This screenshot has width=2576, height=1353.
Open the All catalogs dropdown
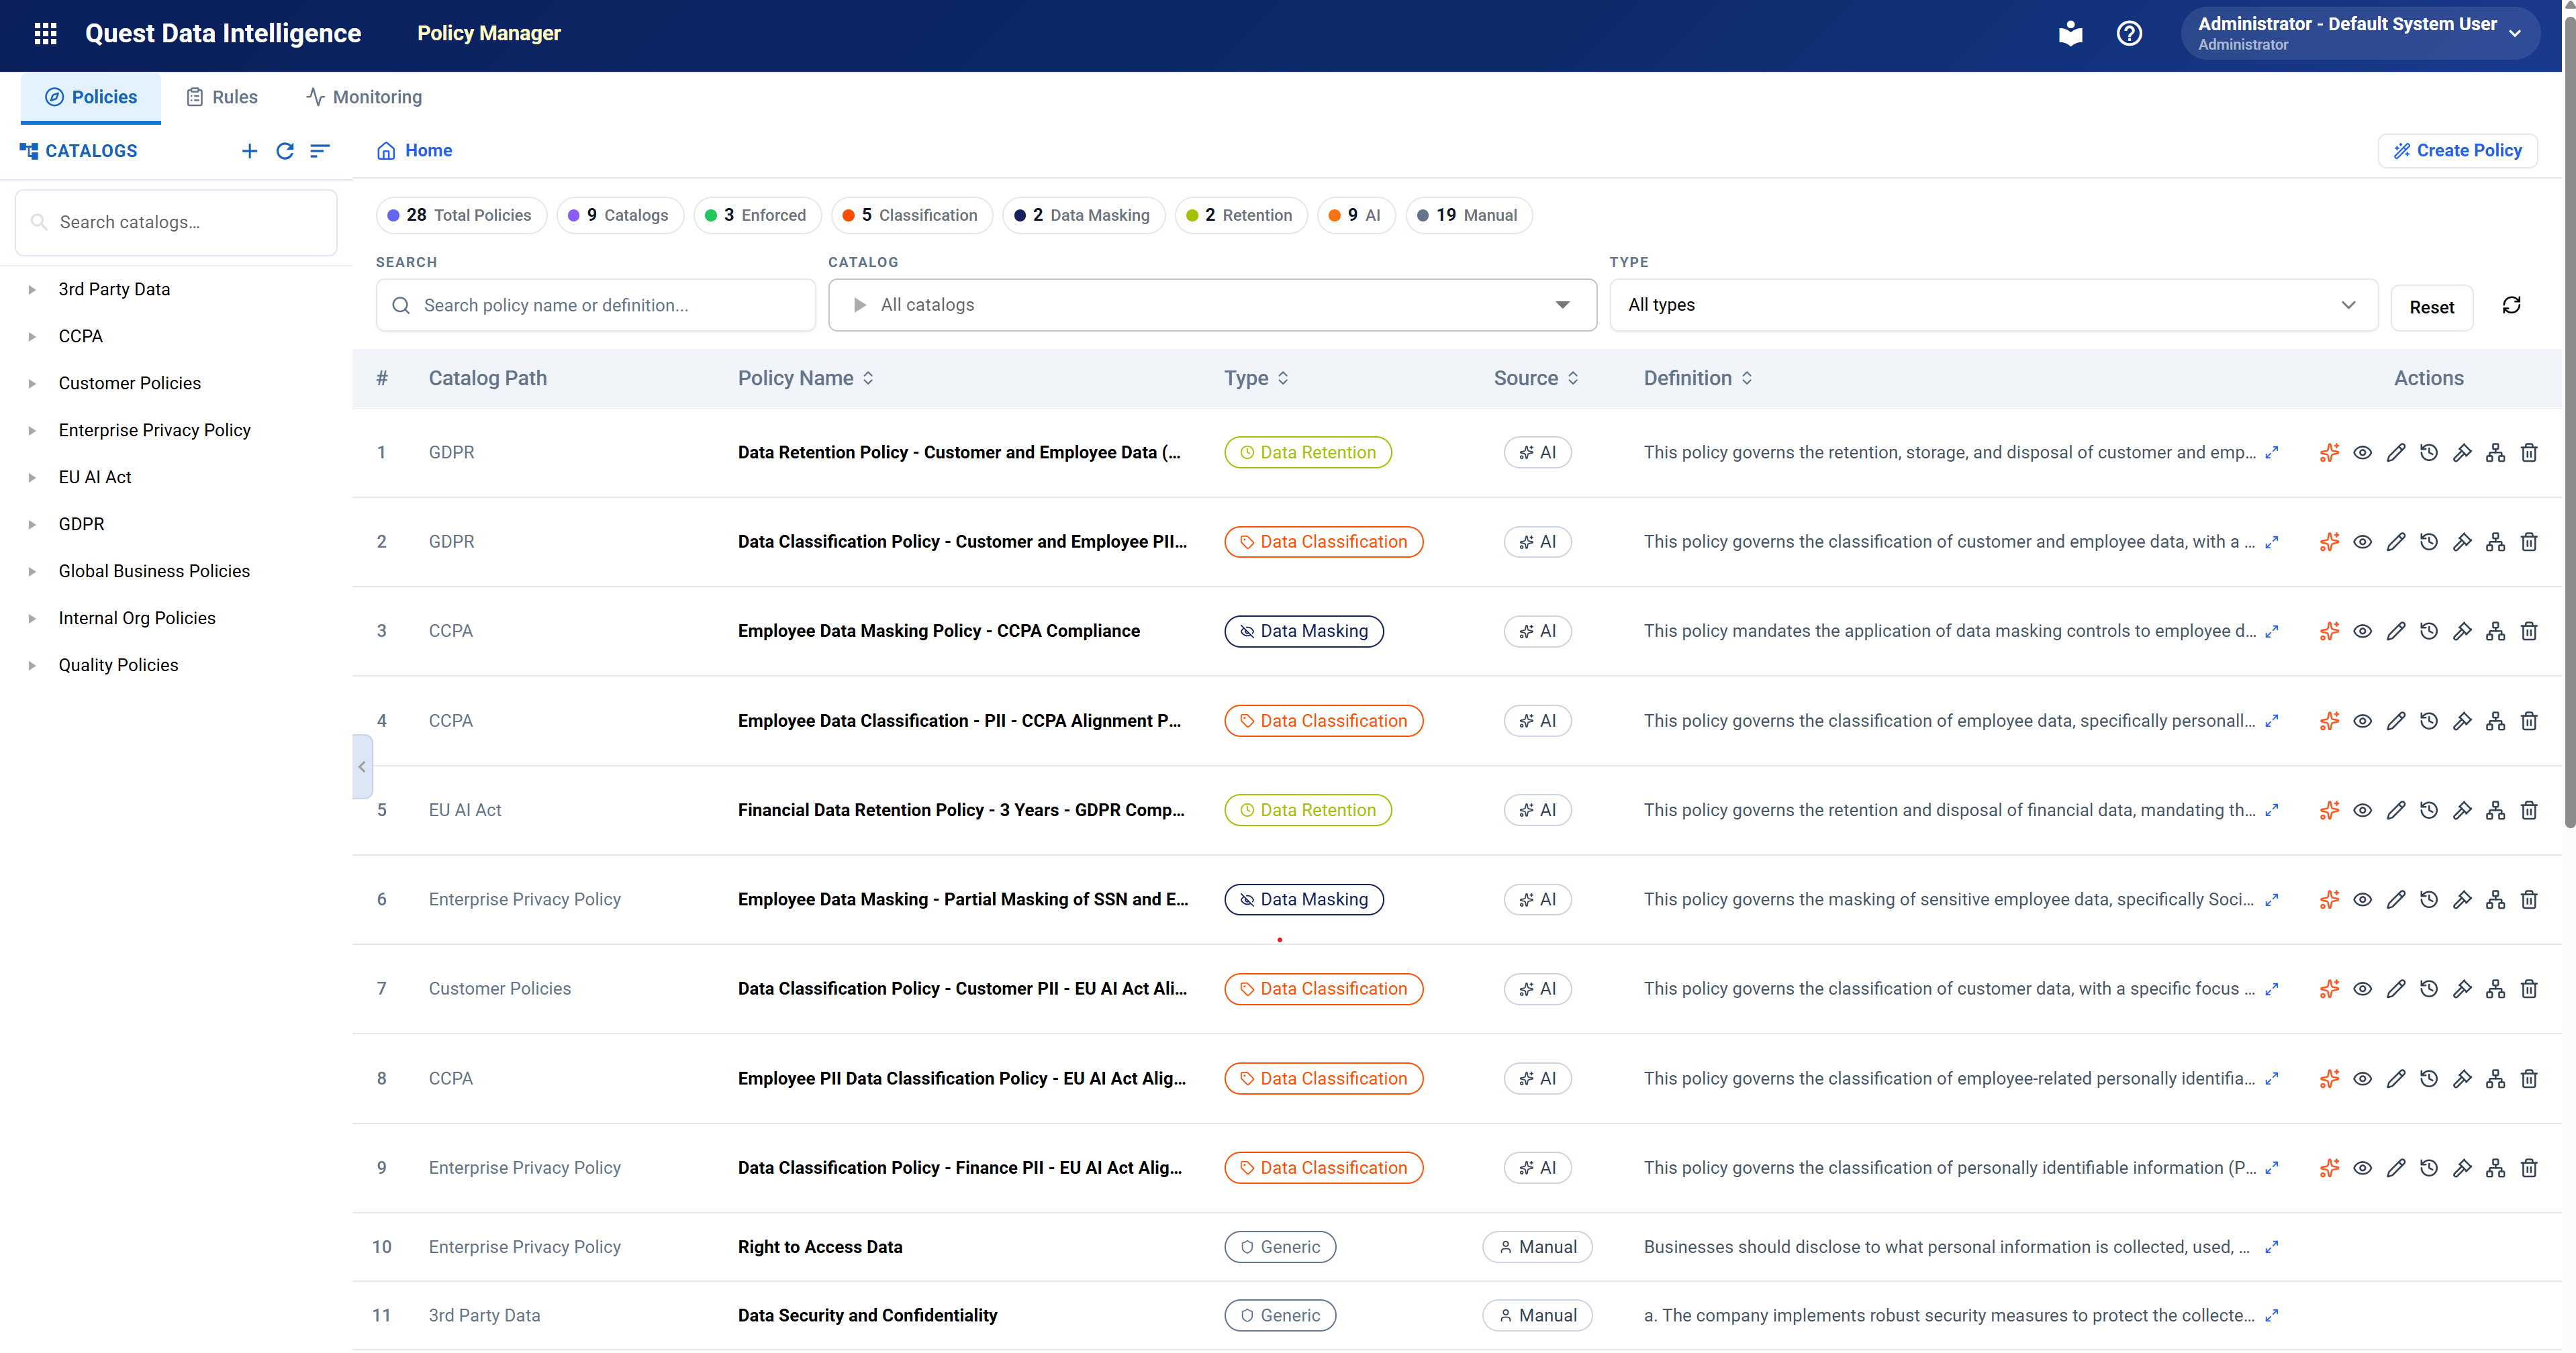[x=1212, y=305]
